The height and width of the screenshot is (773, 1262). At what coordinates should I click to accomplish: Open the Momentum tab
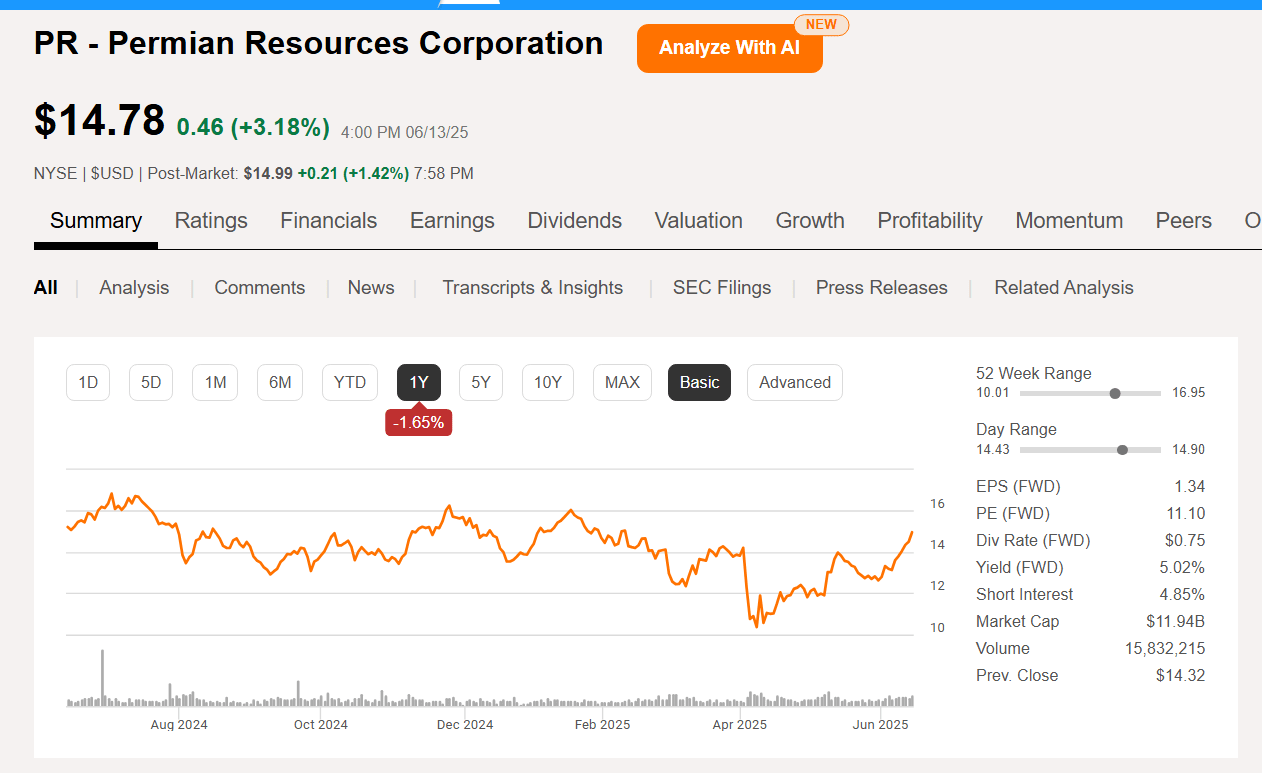point(1069,220)
